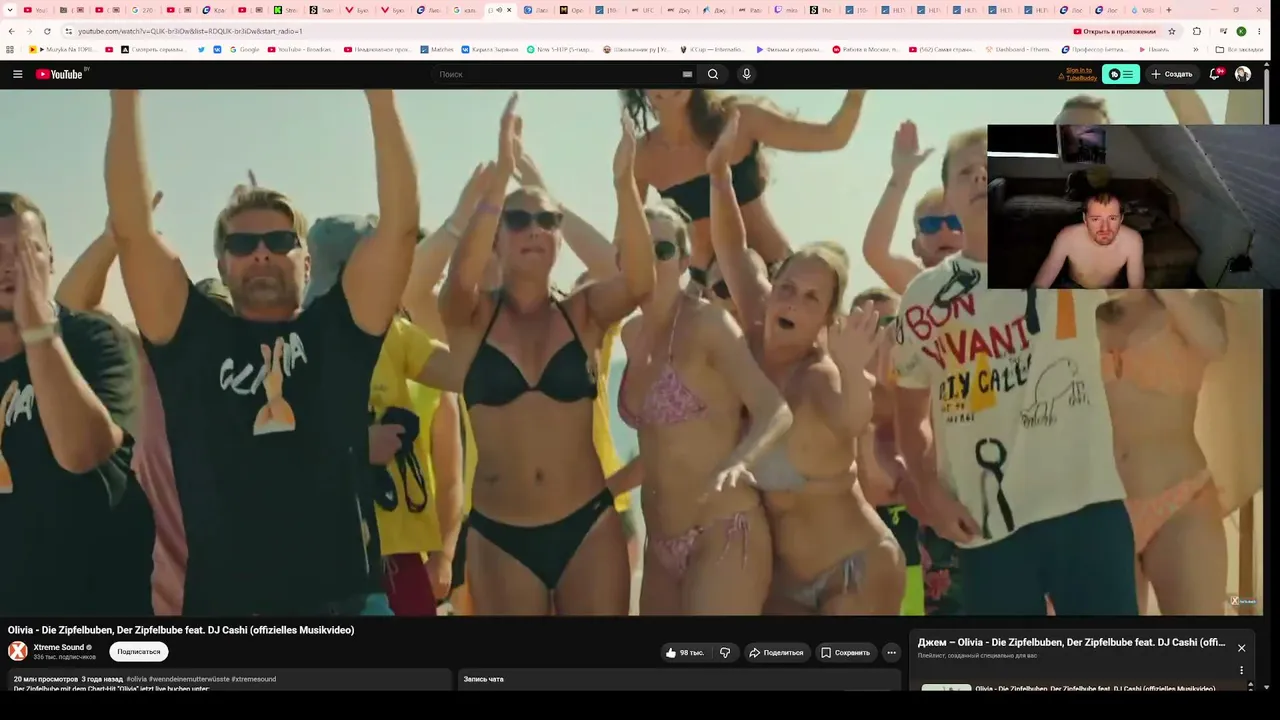The height and width of the screenshot is (720, 1280).
Task: Open the browser extensions puzzle icon
Action: point(1197,31)
